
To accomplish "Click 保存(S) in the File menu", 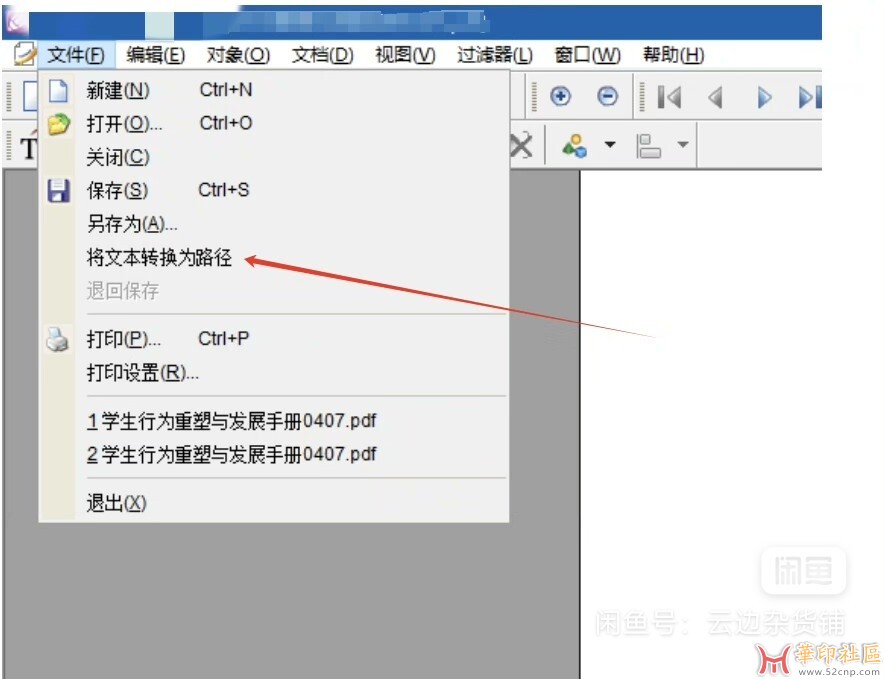I will click(117, 190).
